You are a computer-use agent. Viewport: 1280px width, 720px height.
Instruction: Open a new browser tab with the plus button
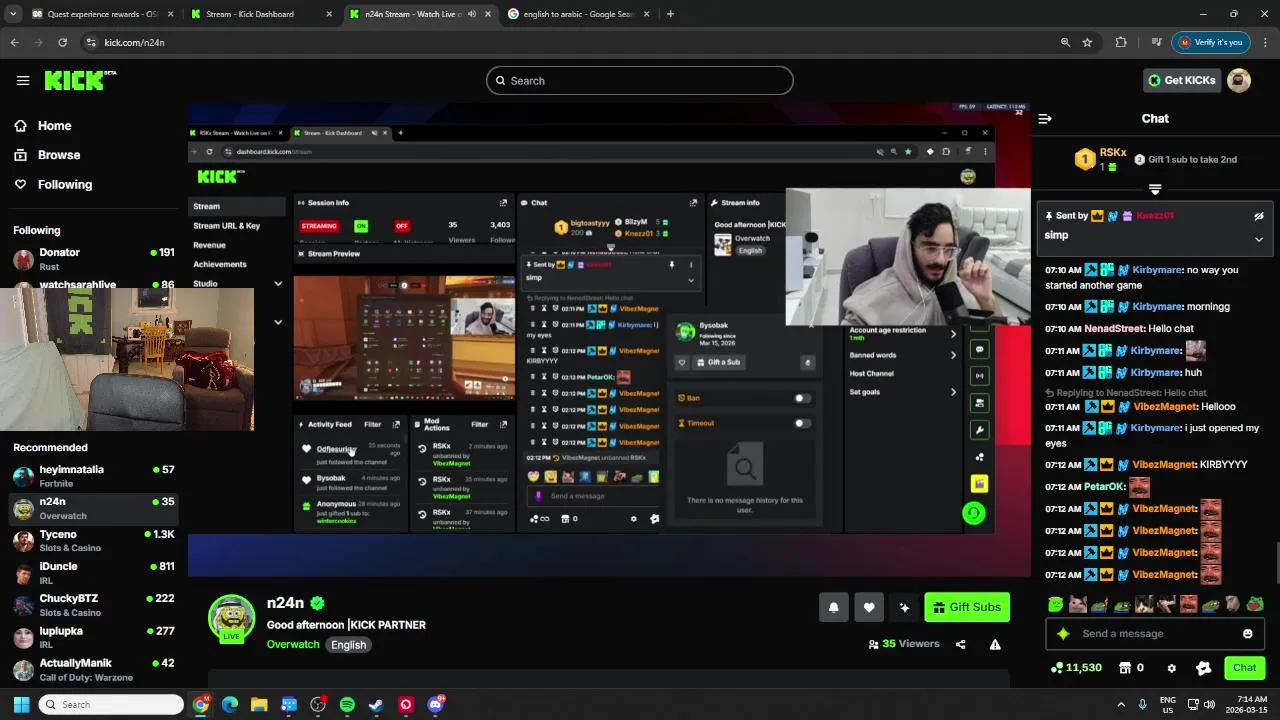pos(670,14)
